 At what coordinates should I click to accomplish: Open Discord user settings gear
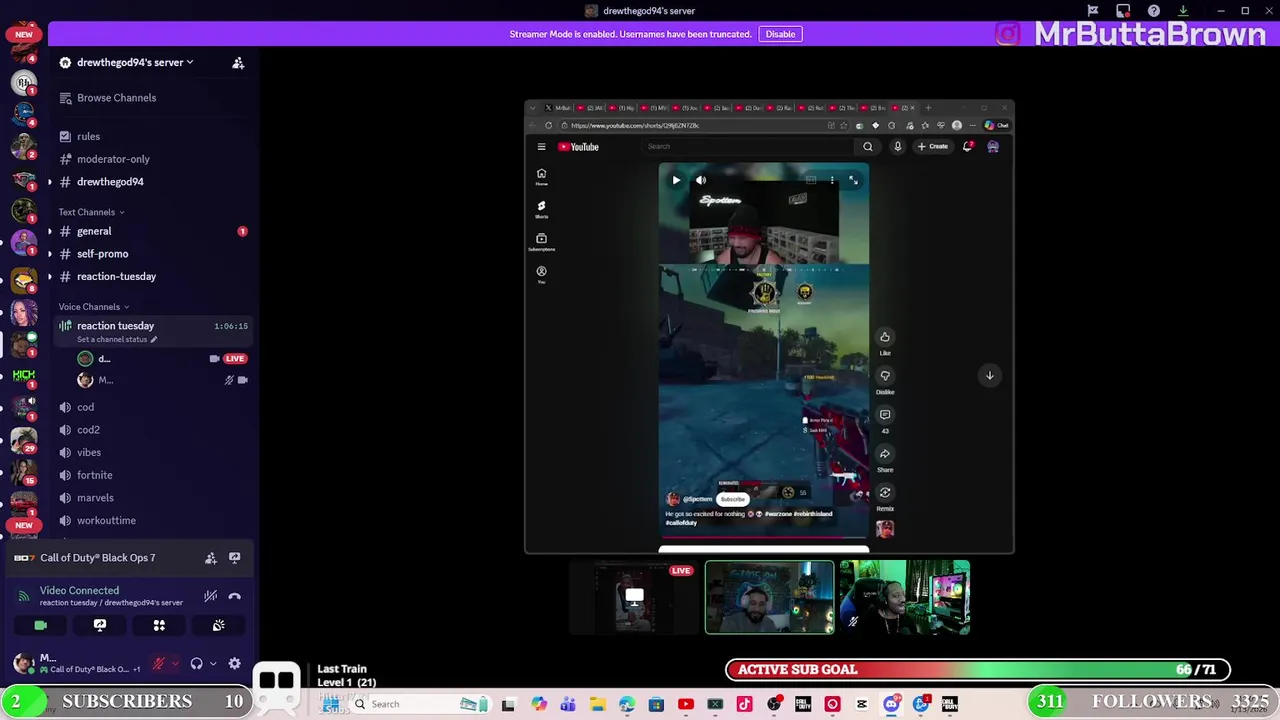[x=234, y=663]
